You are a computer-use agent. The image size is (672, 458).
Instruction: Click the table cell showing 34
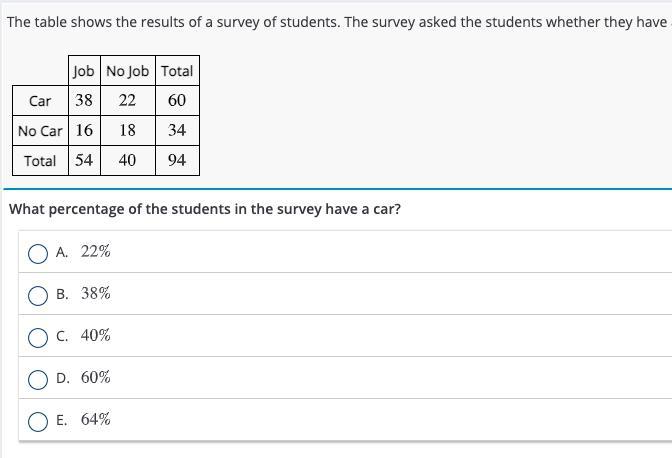coord(177,131)
